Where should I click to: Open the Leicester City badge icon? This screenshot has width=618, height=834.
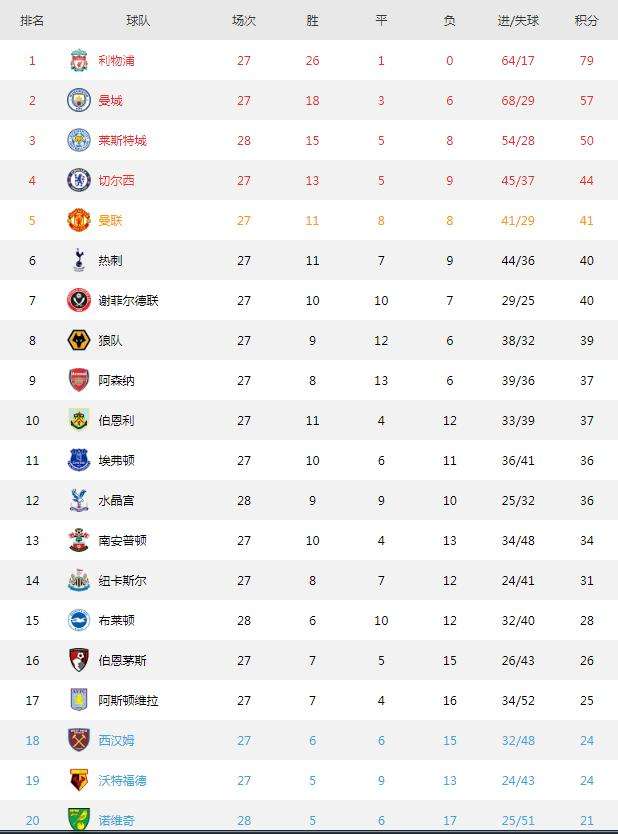(79, 140)
